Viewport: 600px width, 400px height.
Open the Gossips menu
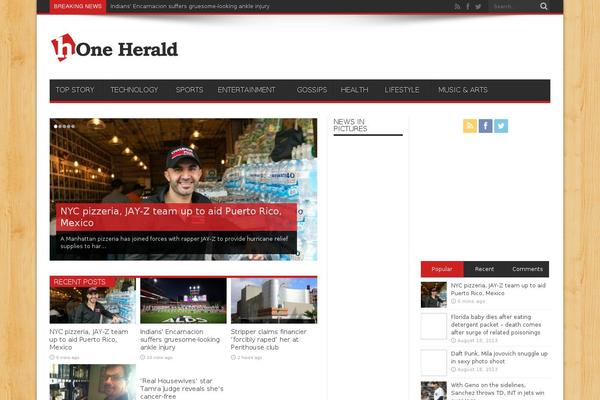pos(312,90)
